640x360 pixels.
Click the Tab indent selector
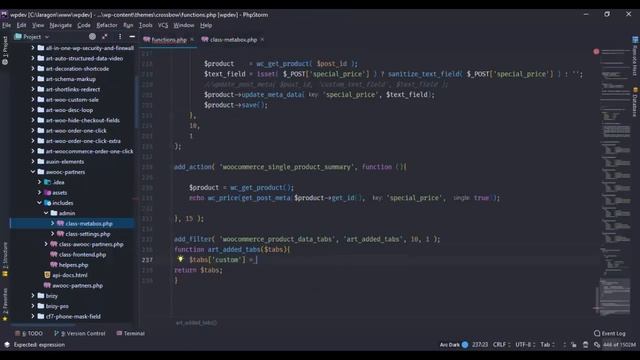[547, 344]
